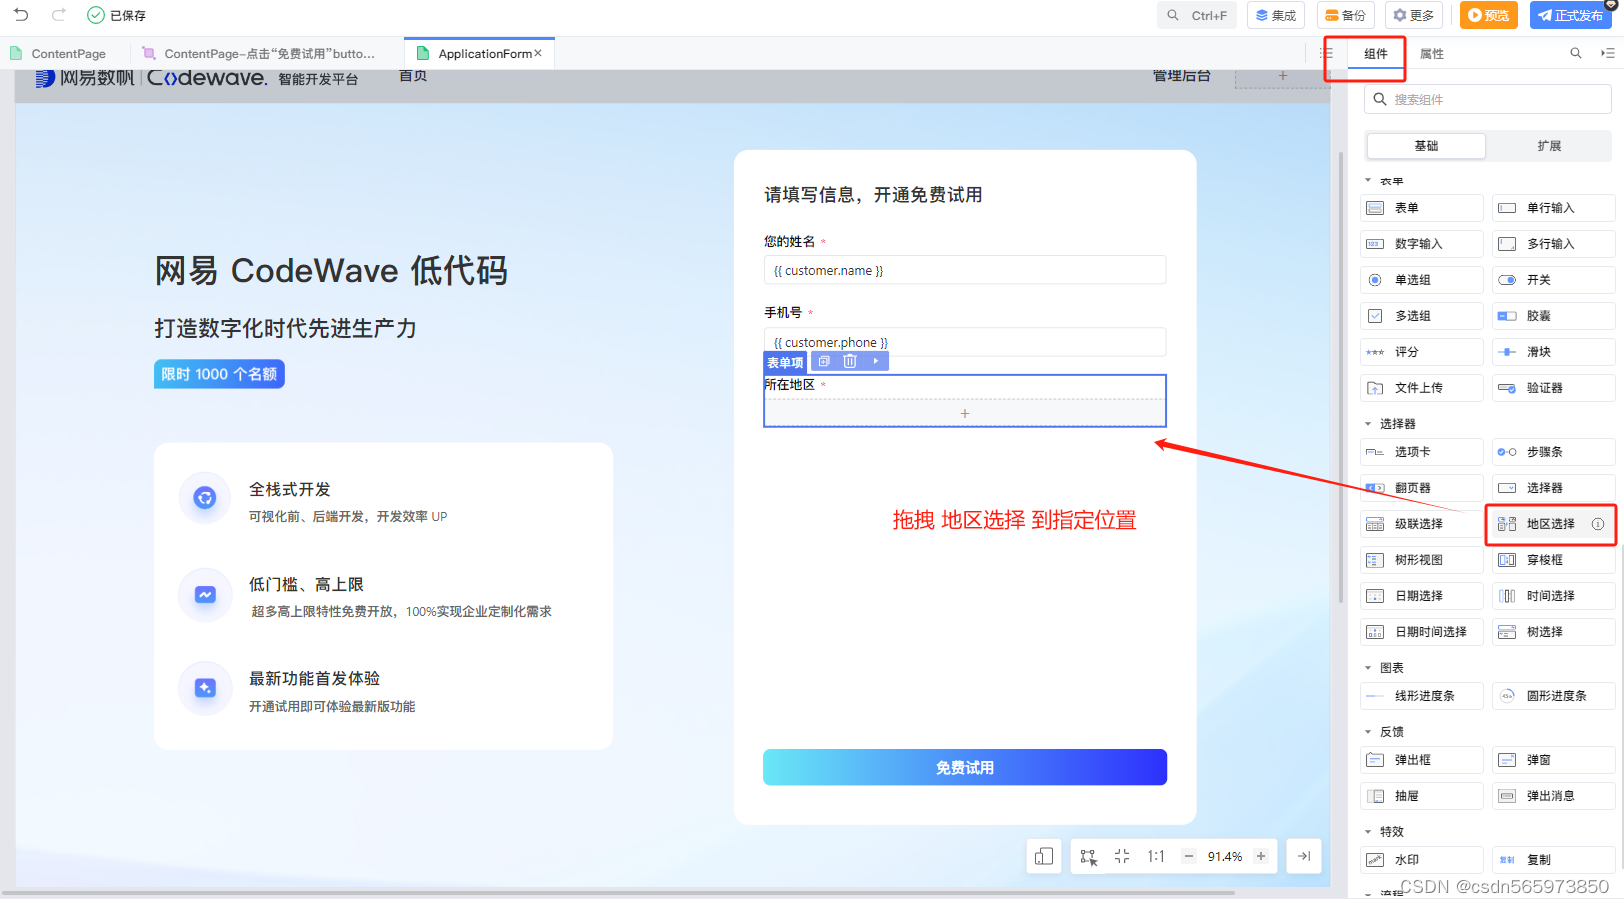Viewport: 1624px width, 903px height.
Task: Click the list icon left of 组件 tab
Action: (1327, 53)
